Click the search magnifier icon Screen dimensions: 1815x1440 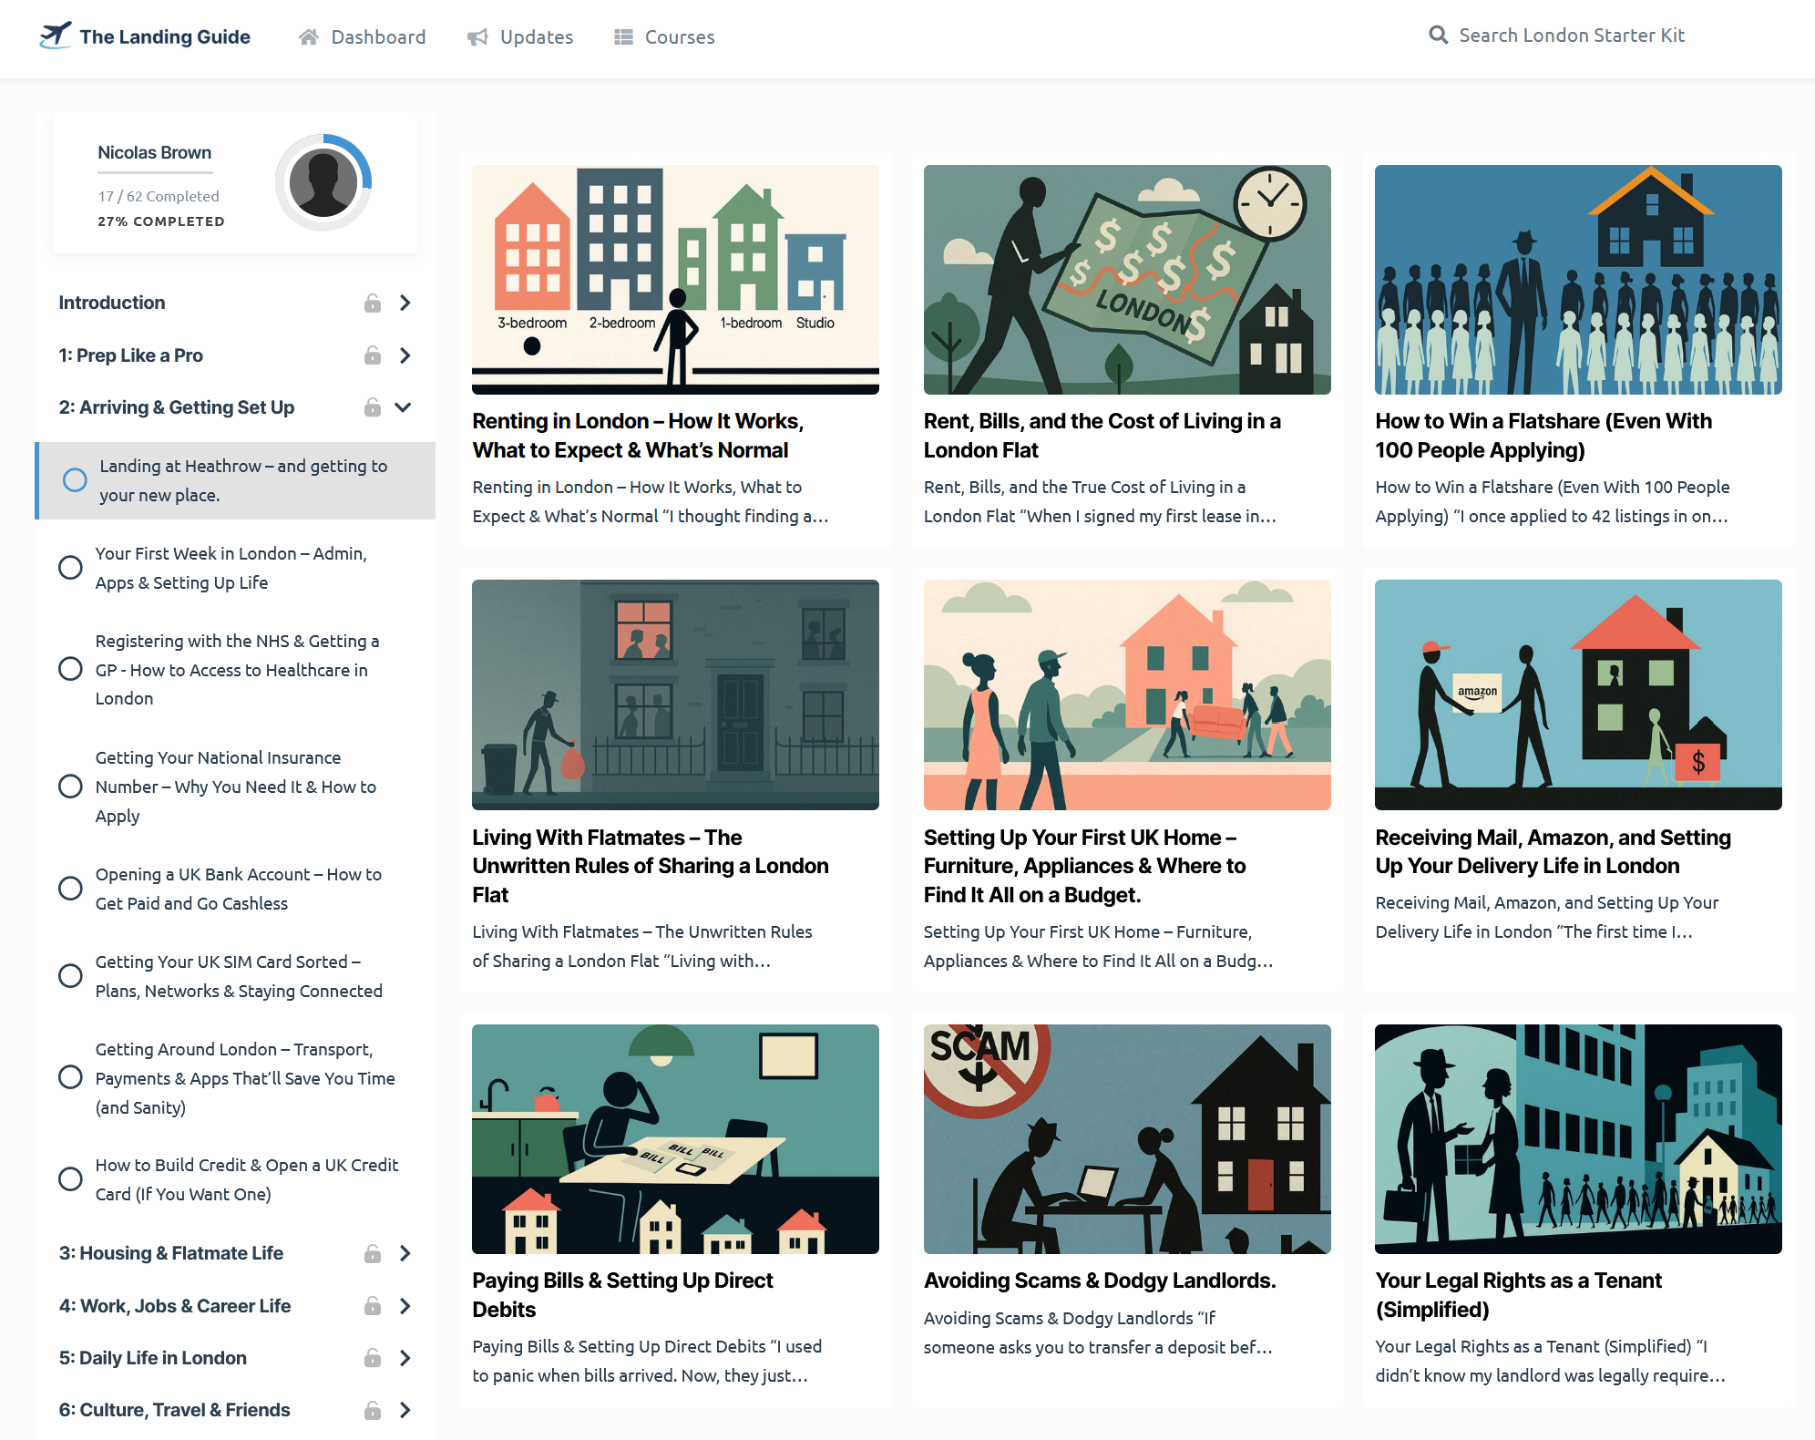point(1438,35)
